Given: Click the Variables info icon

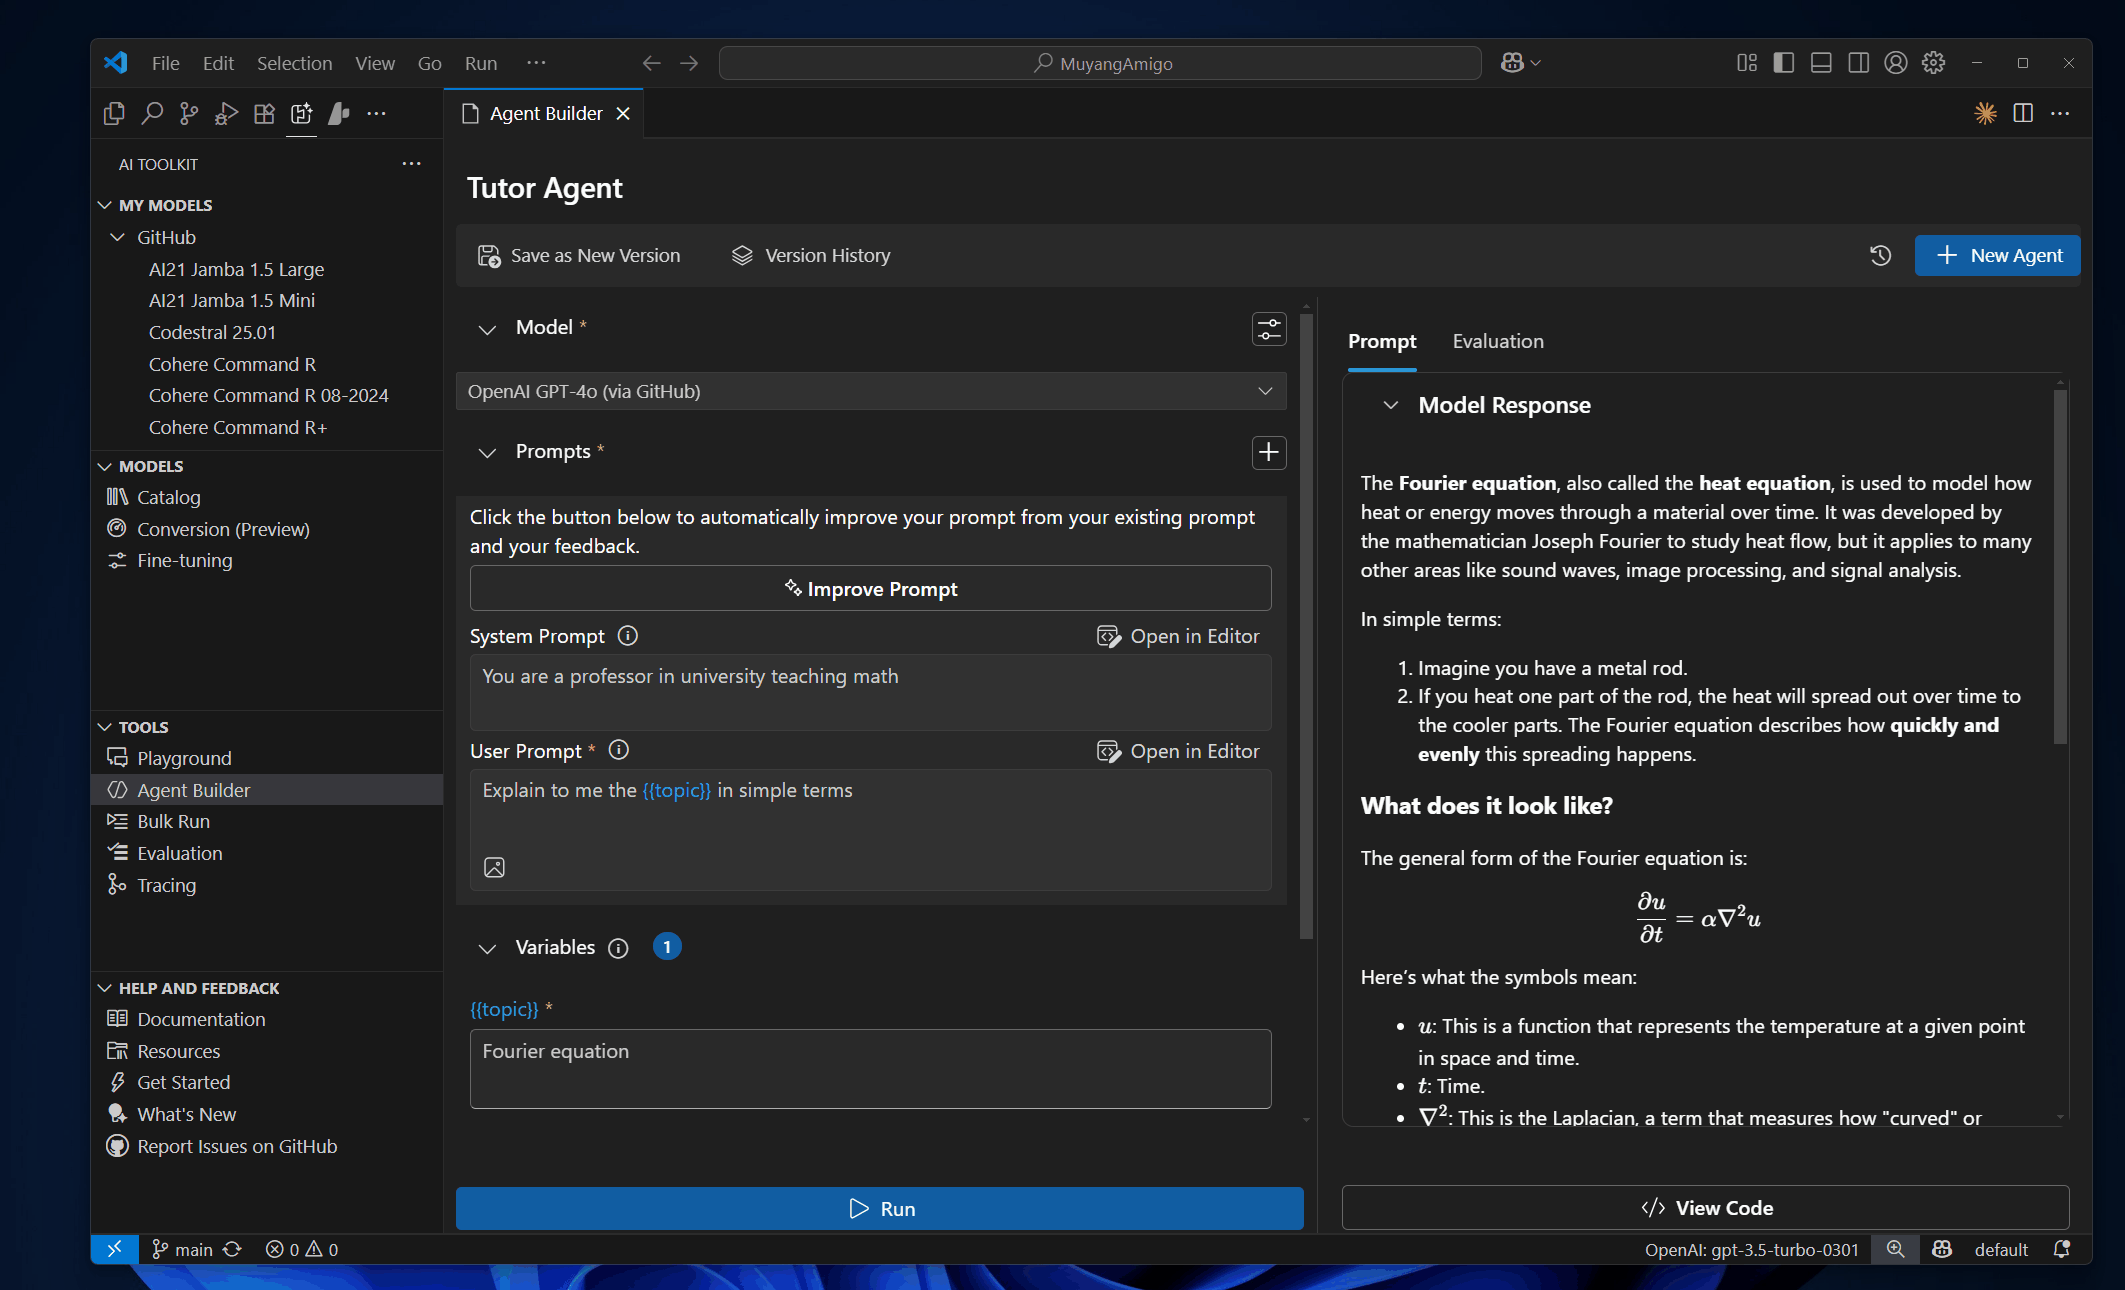Looking at the screenshot, I should coord(619,948).
